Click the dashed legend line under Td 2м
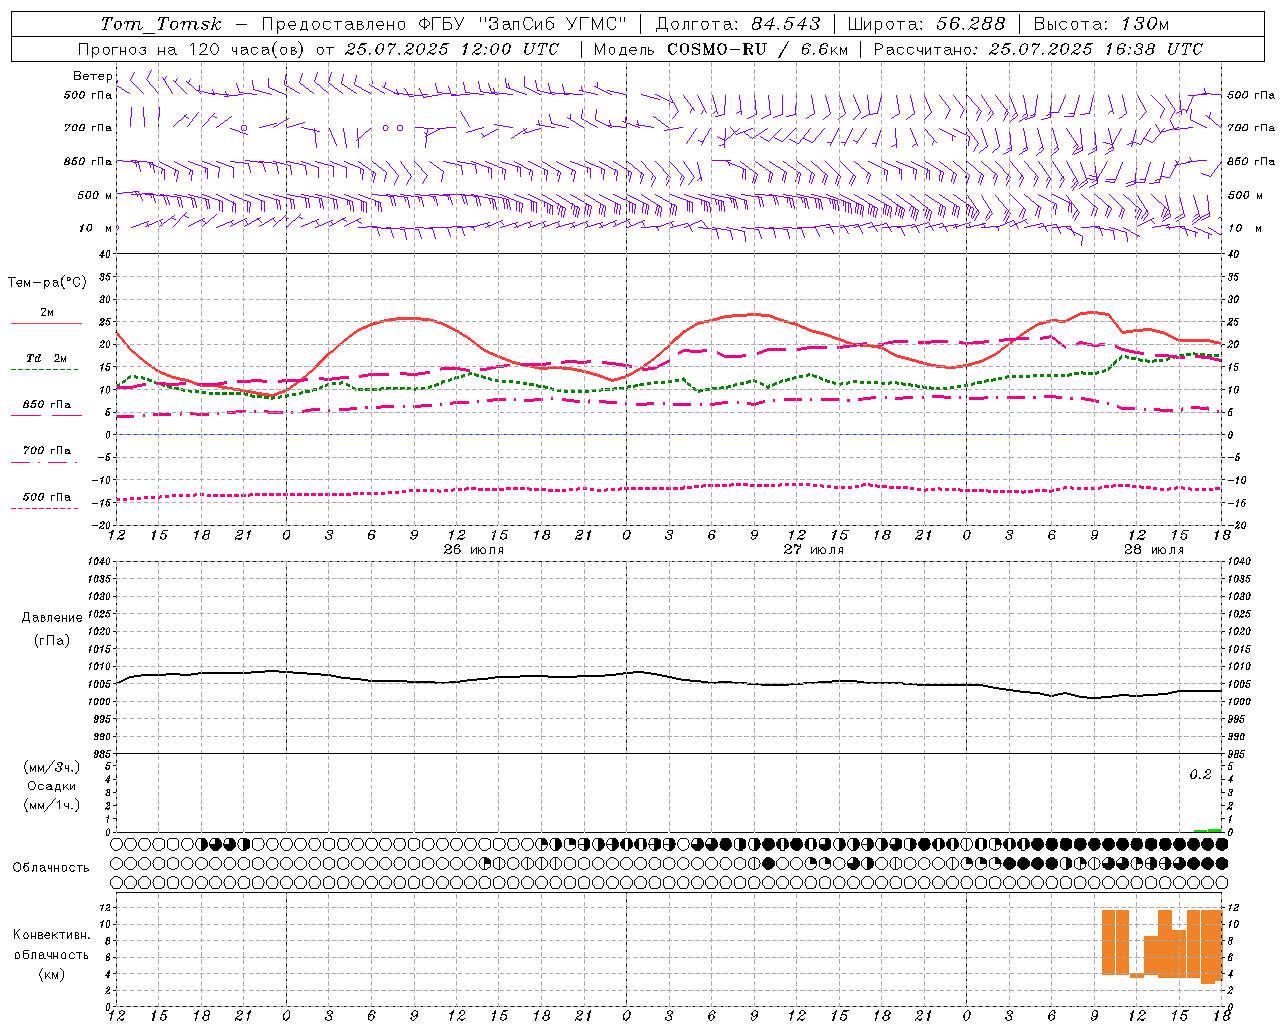The image size is (1280, 1024). tap(44, 370)
